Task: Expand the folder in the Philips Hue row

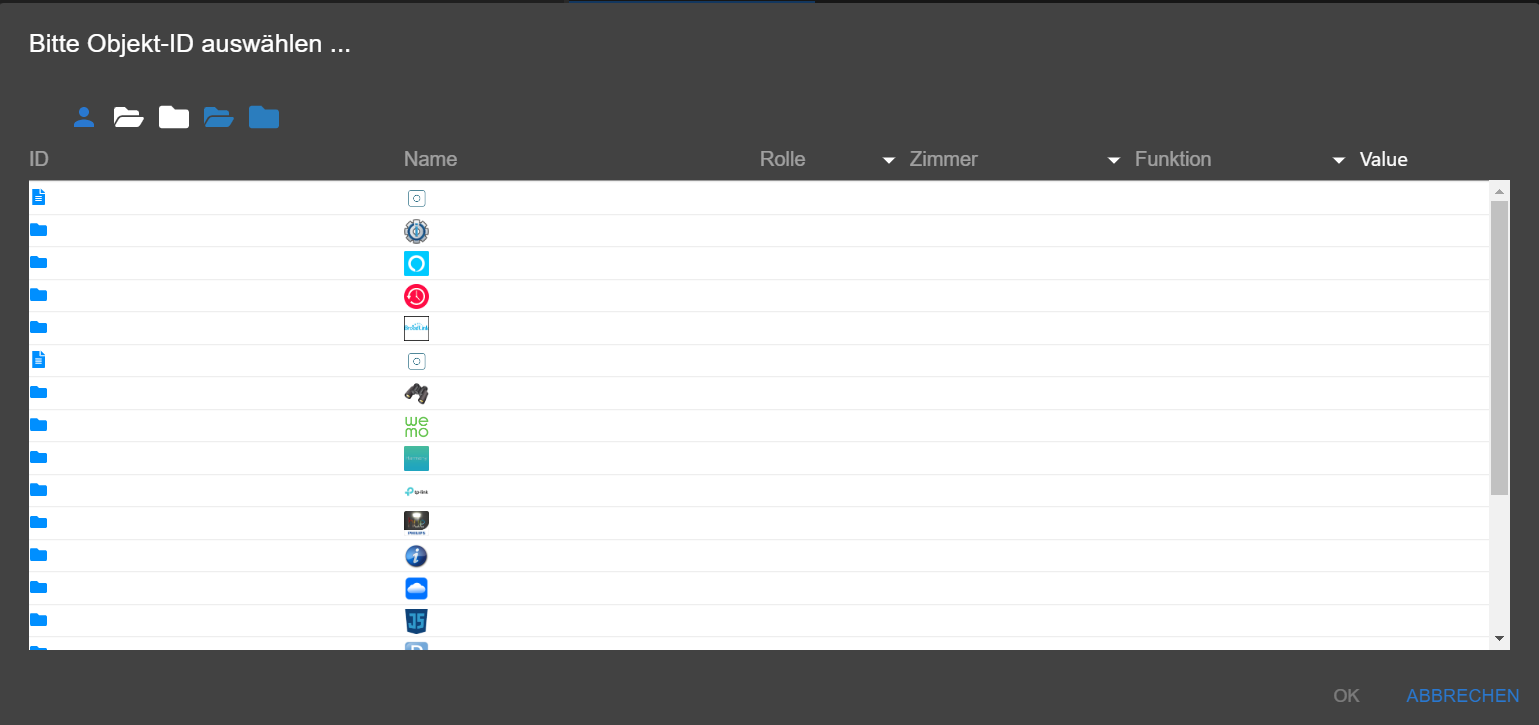Action: [38, 522]
